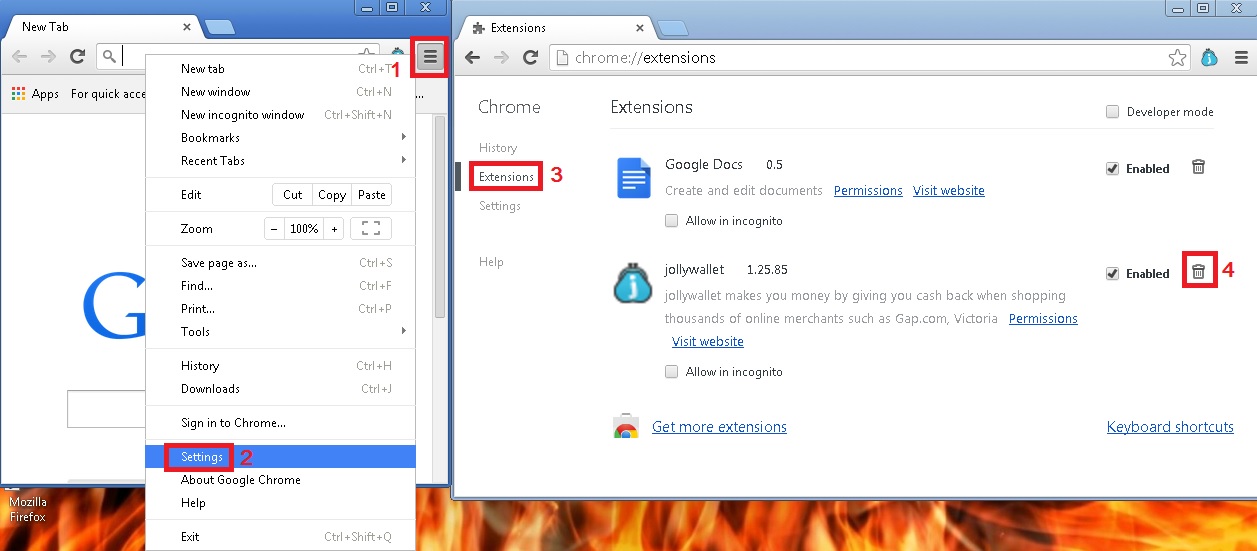Uncheck Enabled for jollywallet
This screenshot has height=551, width=1257.
coord(1112,273)
